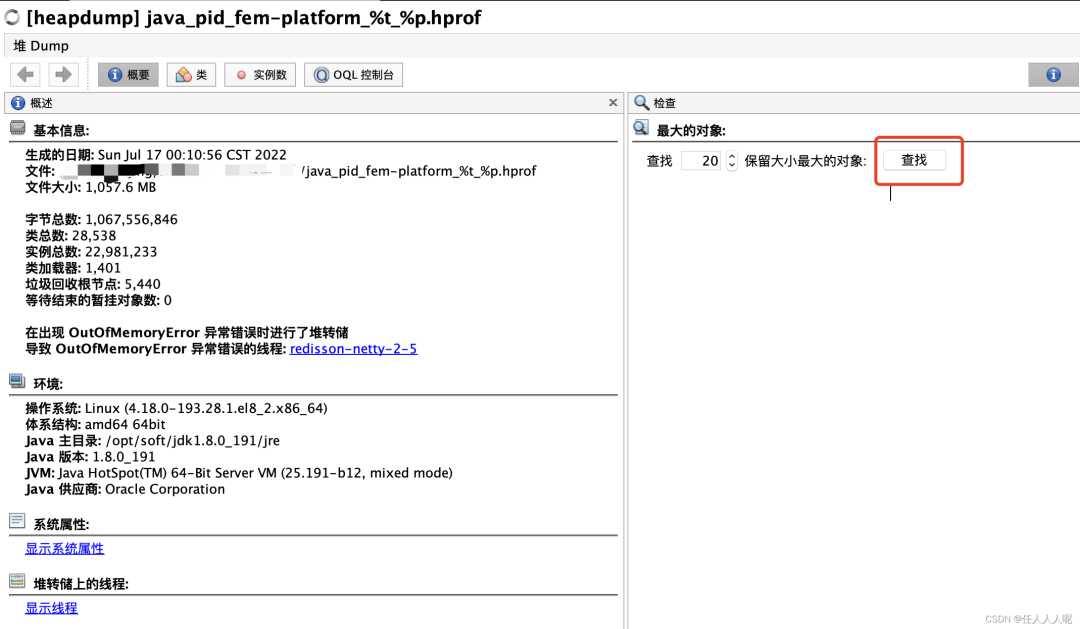Switch to the 类 classes view
The image size is (1080, 629).
(191, 74)
